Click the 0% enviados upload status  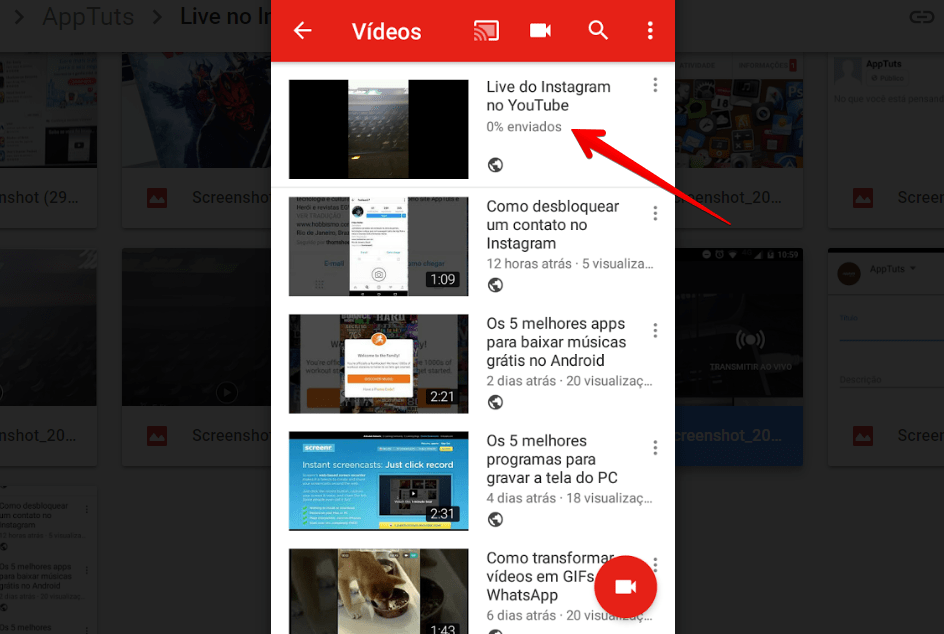coord(524,126)
